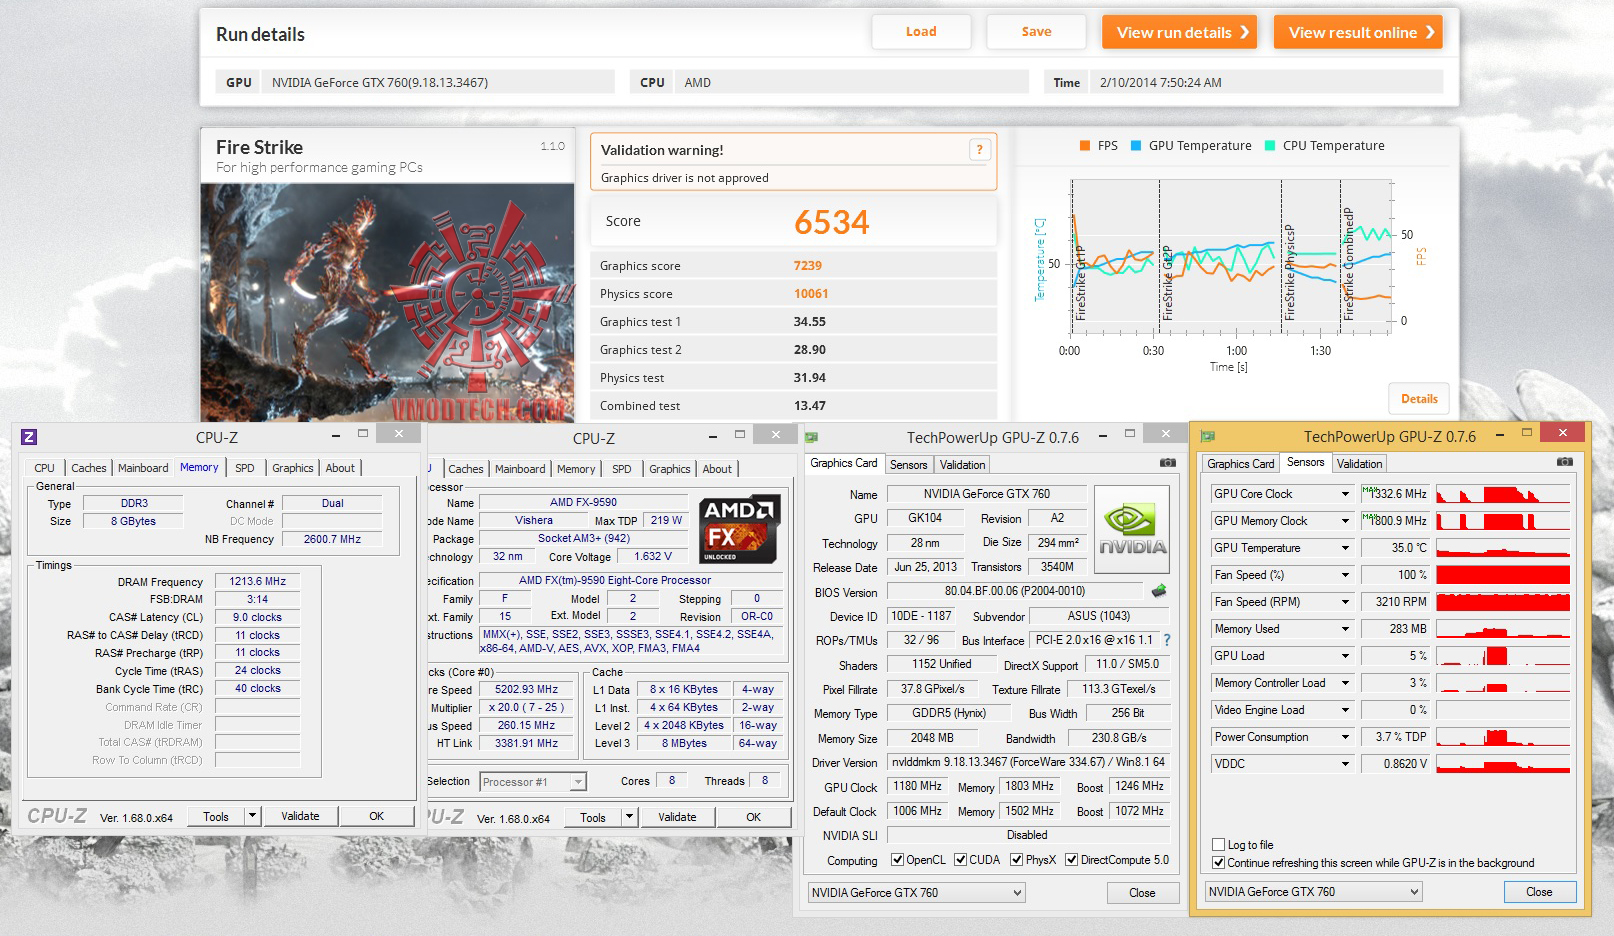Open the Memory Used sensor dropdown

point(1346,629)
